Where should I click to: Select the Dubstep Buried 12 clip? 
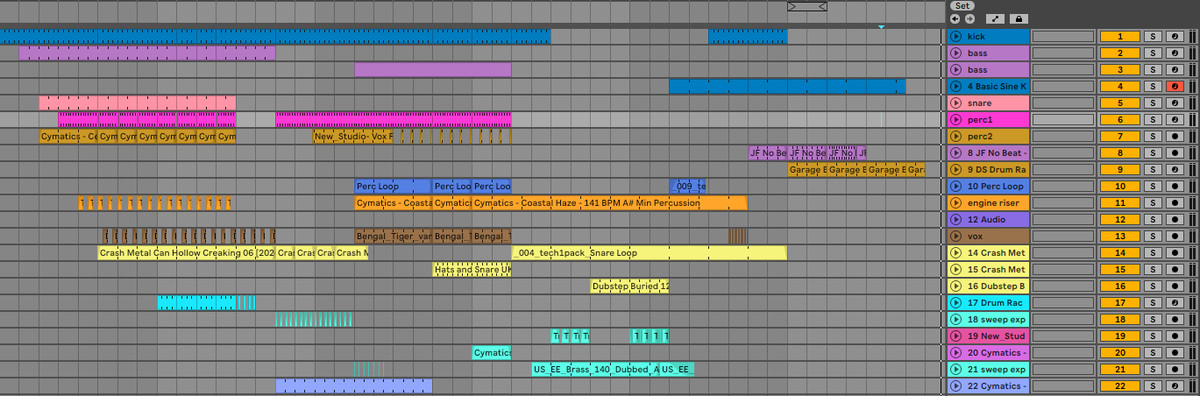(x=630, y=286)
